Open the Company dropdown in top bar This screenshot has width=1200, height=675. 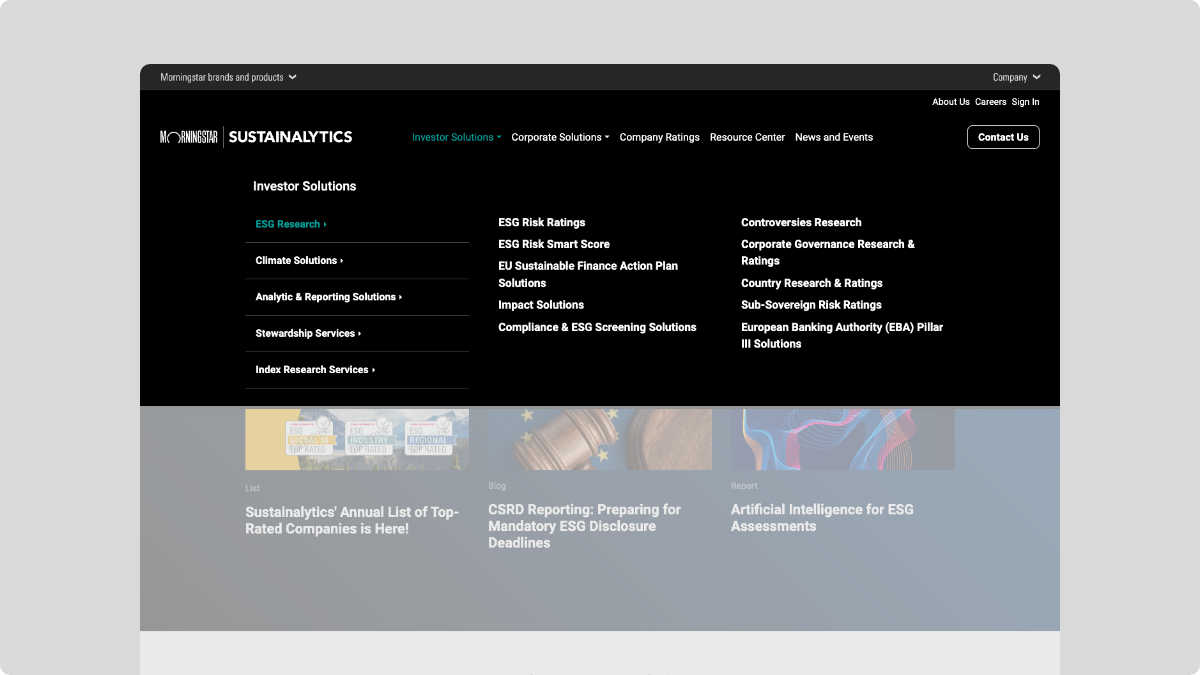click(x=1016, y=77)
